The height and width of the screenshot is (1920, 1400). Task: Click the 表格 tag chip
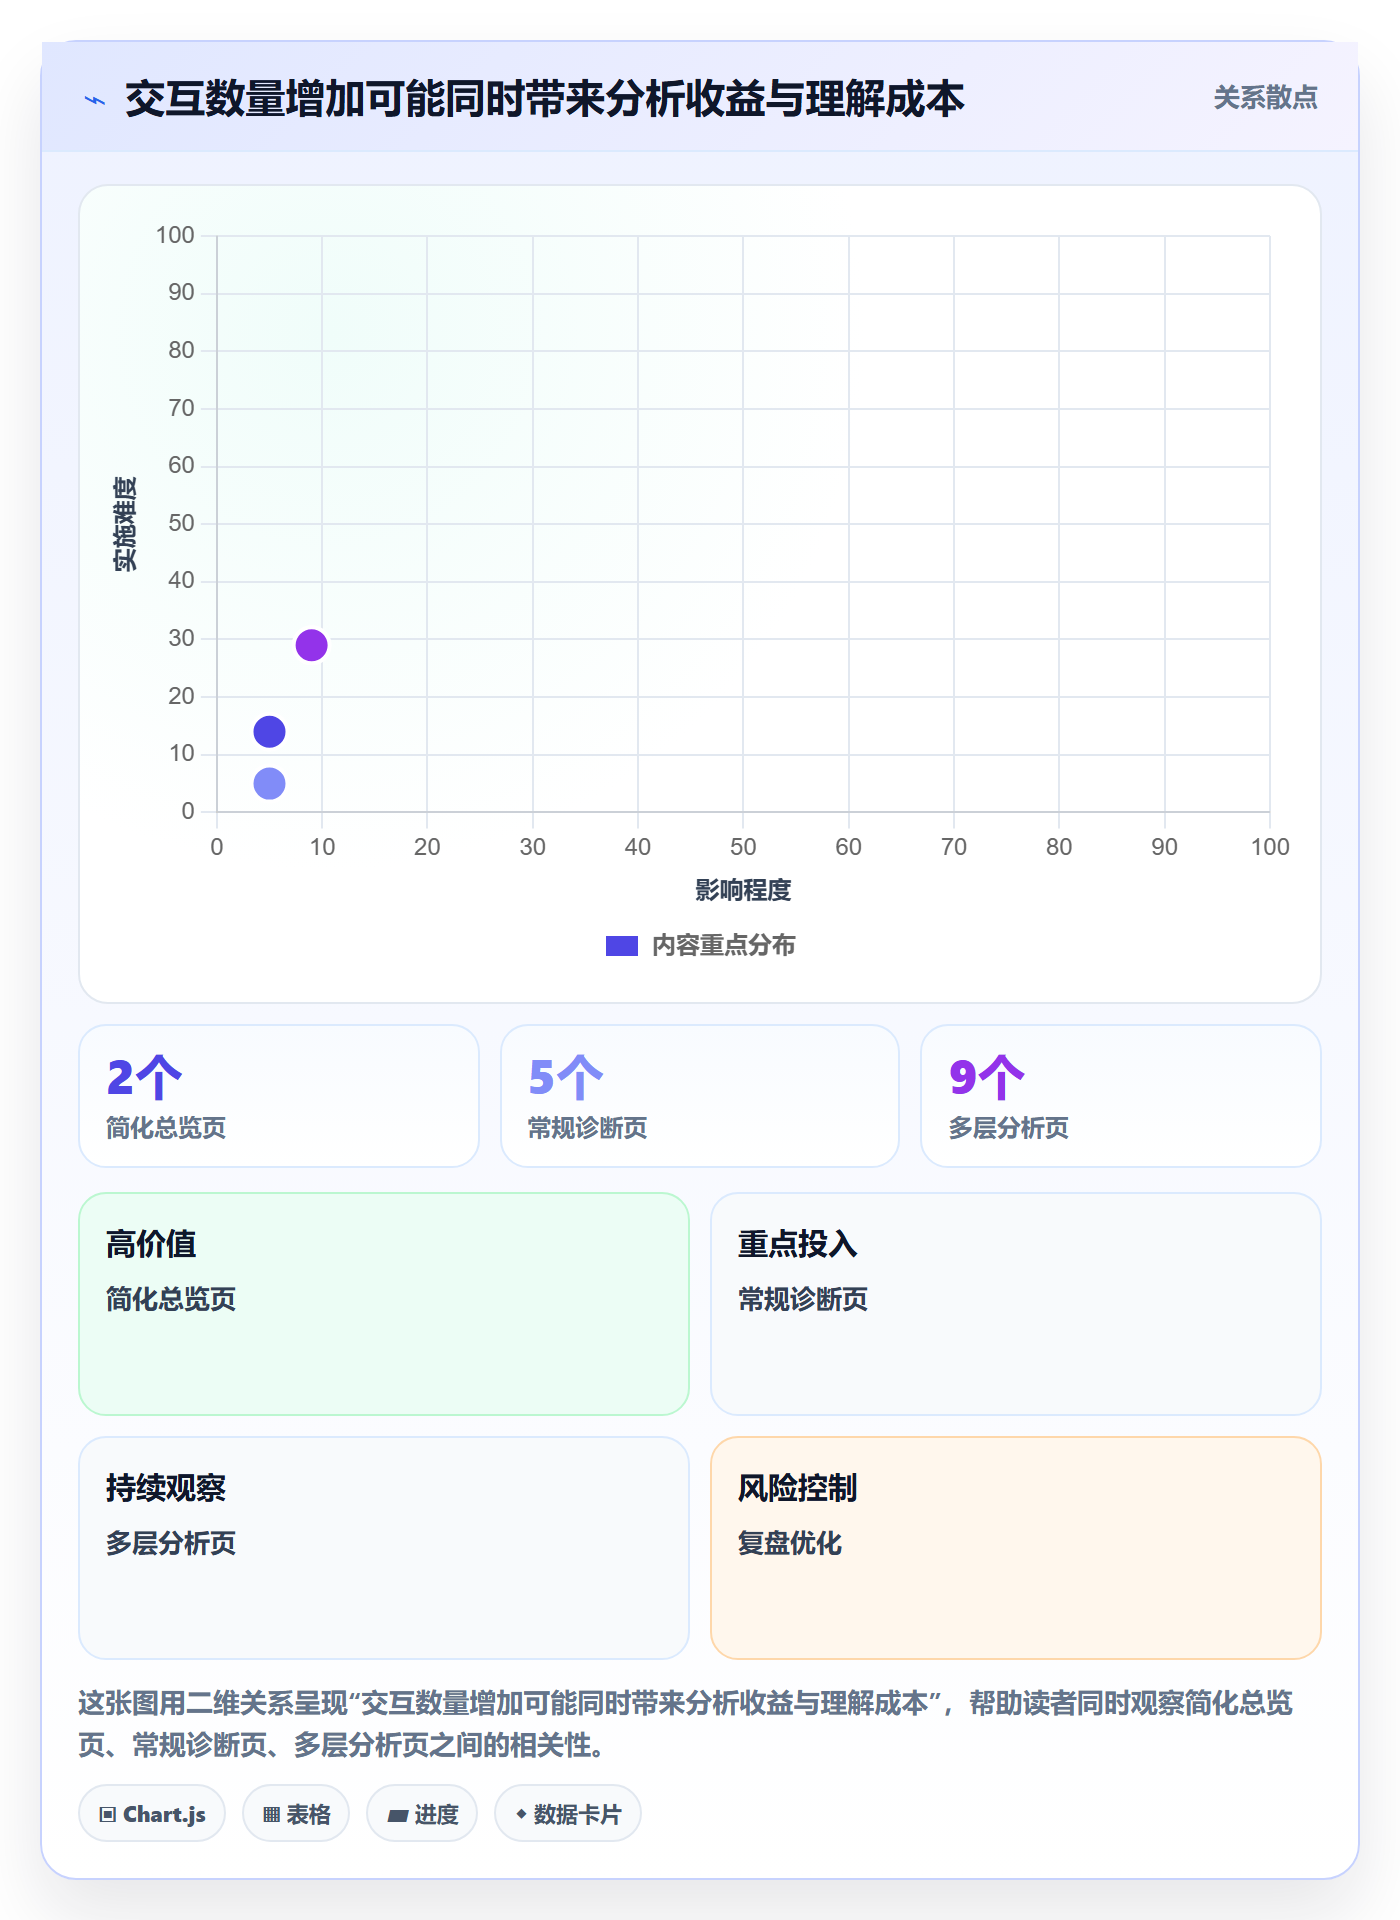(x=296, y=1813)
